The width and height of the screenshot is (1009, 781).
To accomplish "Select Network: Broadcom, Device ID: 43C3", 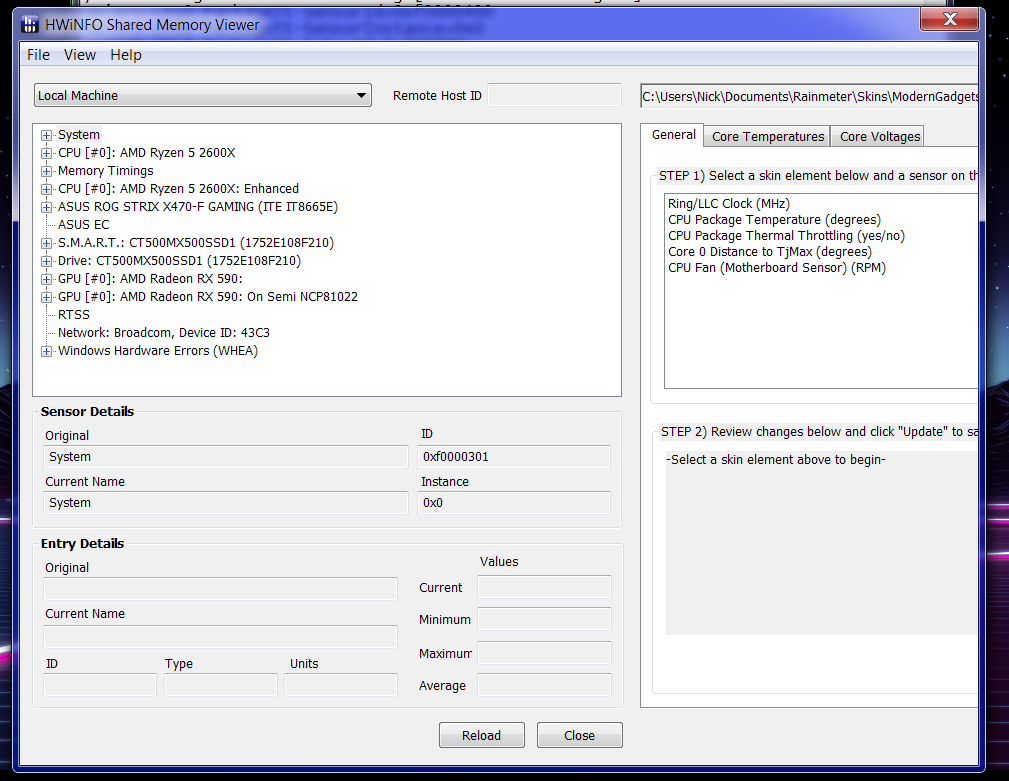I will click(x=163, y=333).
